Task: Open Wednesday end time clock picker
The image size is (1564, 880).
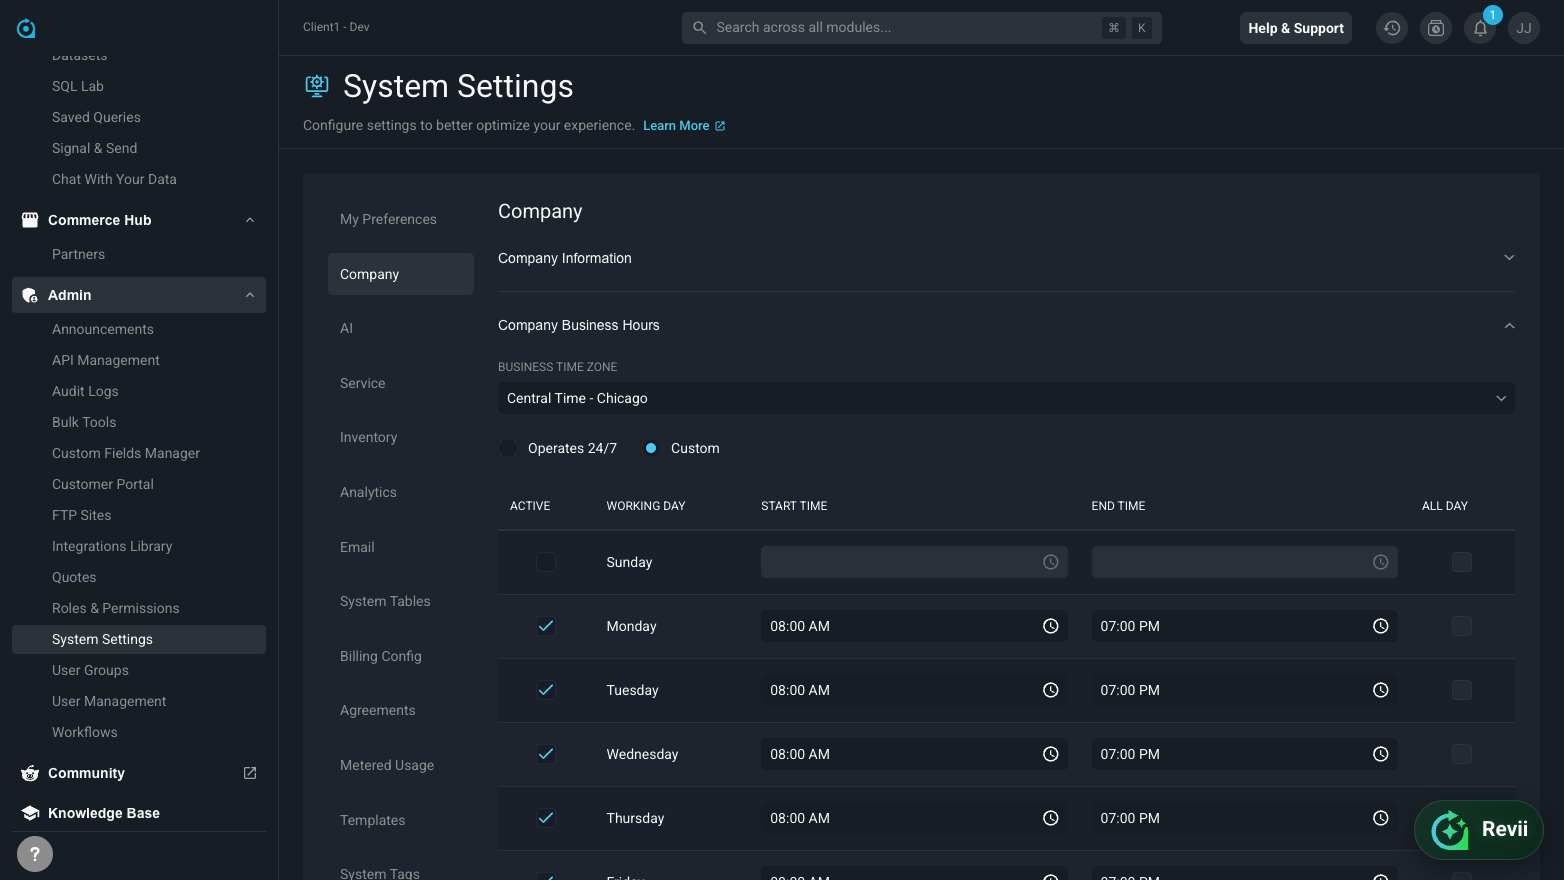Action: 1381,754
